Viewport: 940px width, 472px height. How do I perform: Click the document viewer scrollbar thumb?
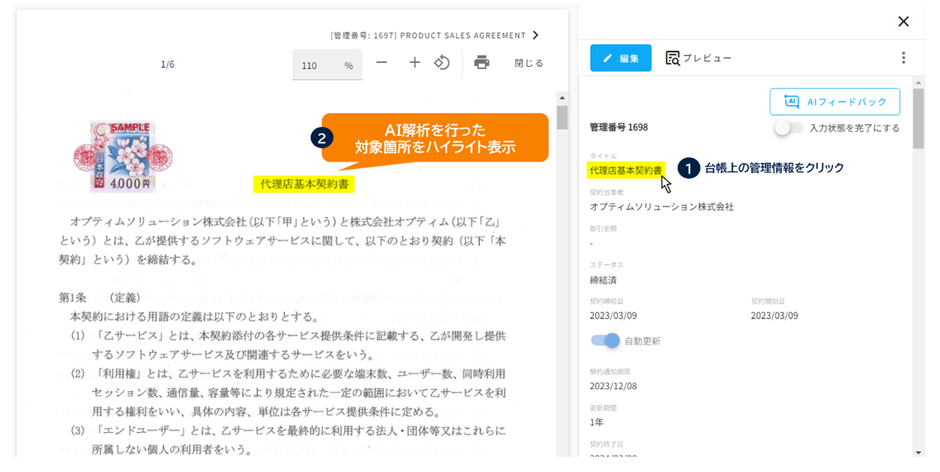pyautogui.click(x=562, y=119)
